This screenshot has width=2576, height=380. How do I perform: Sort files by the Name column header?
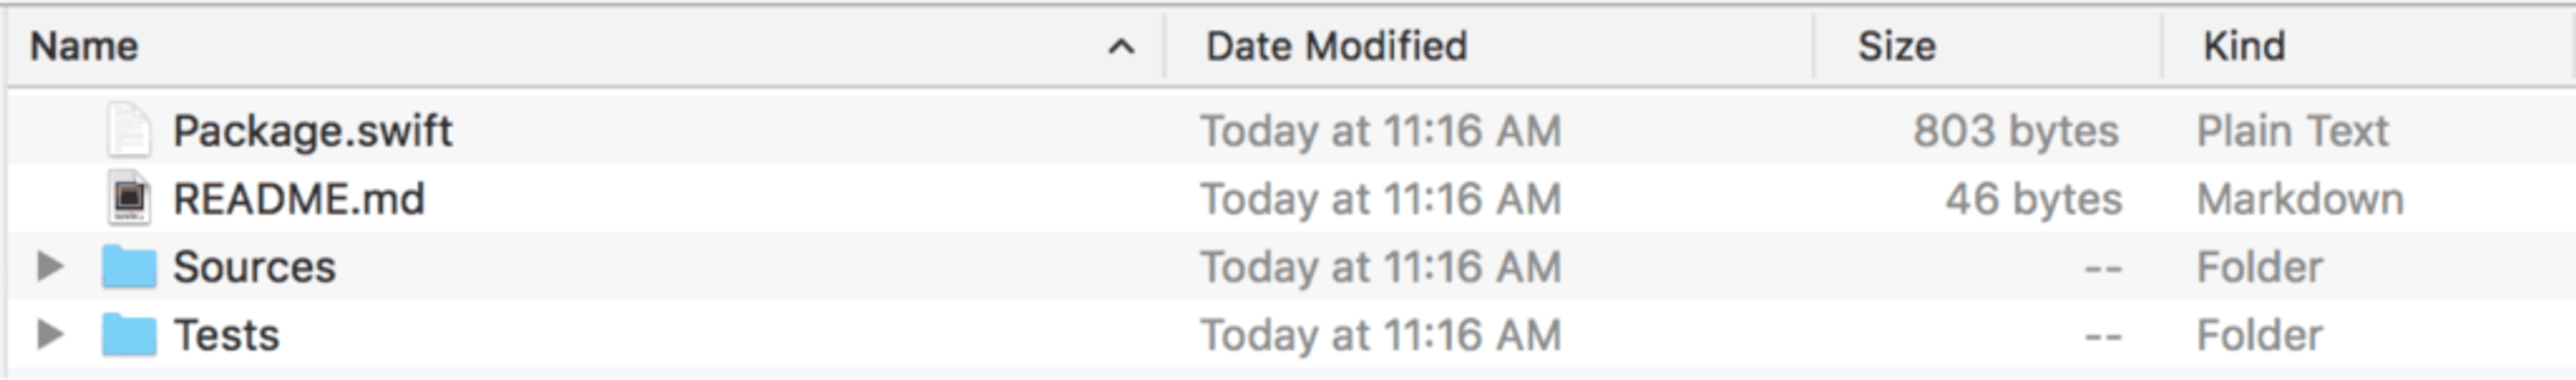84,47
